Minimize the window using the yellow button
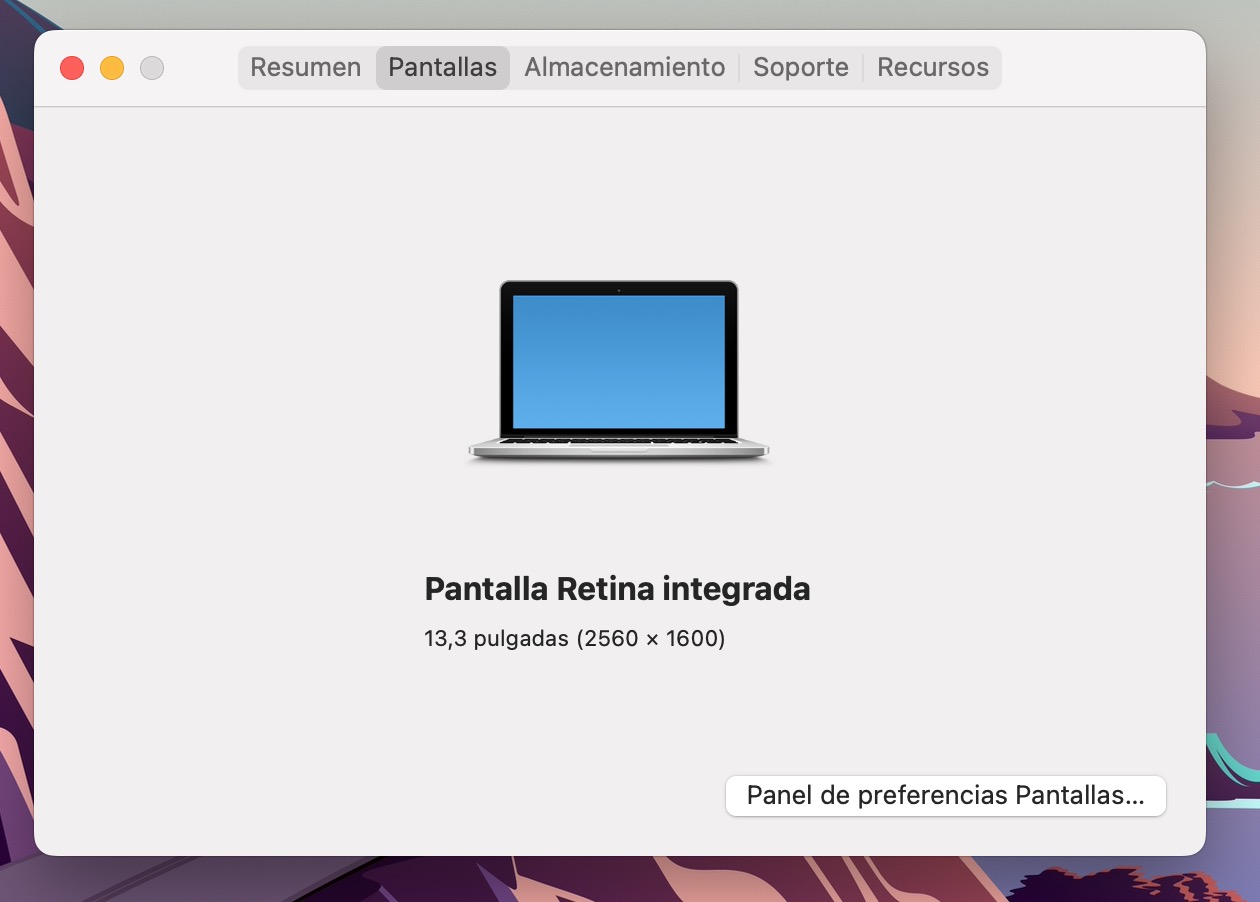This screenshot has width=1260, height=902. coord(112,68)
